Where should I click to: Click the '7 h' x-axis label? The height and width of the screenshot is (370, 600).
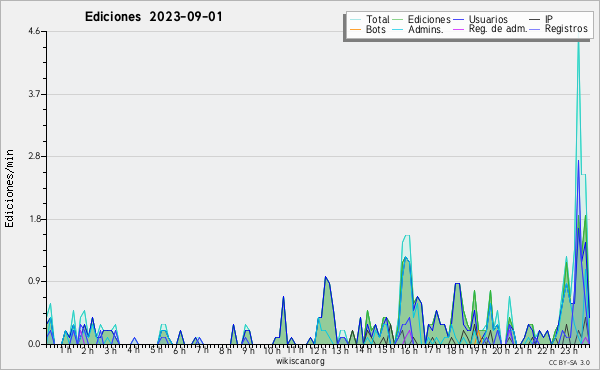pyautogui.click(x=202, y=350)
